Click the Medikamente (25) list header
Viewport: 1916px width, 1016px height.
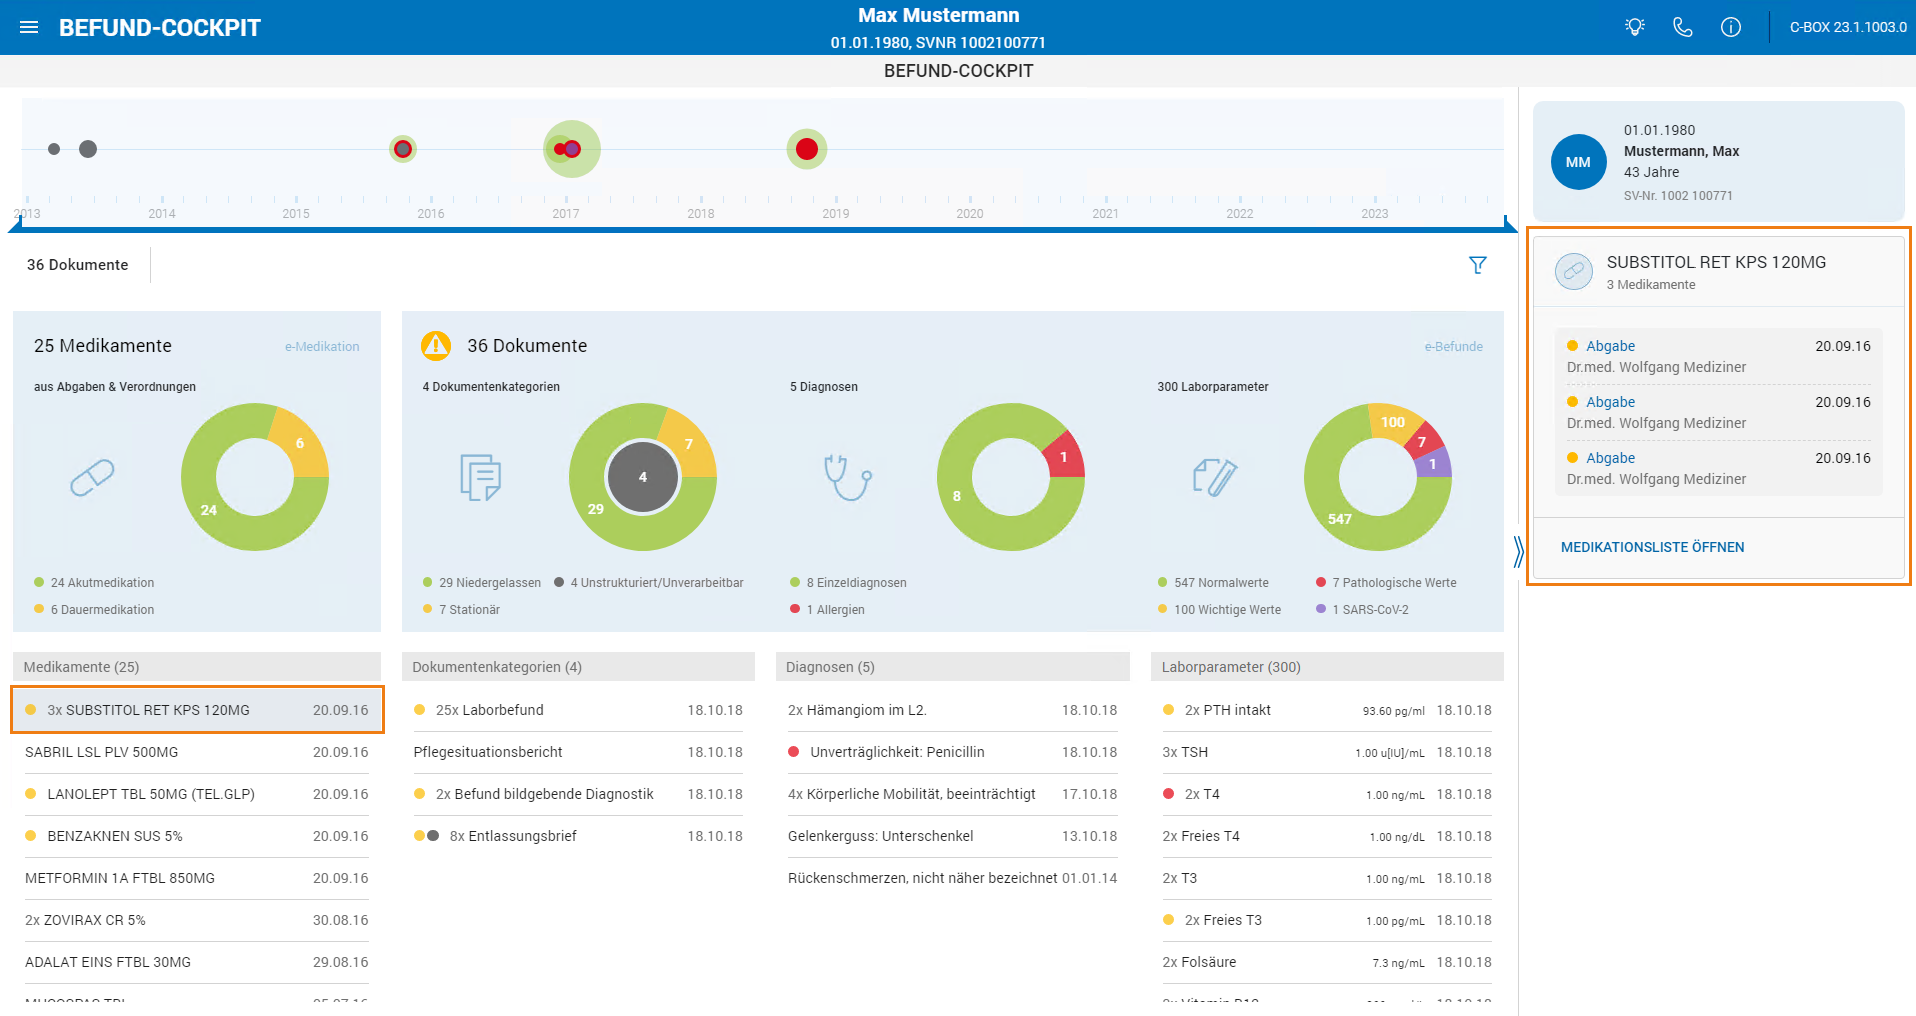point(197,667)
